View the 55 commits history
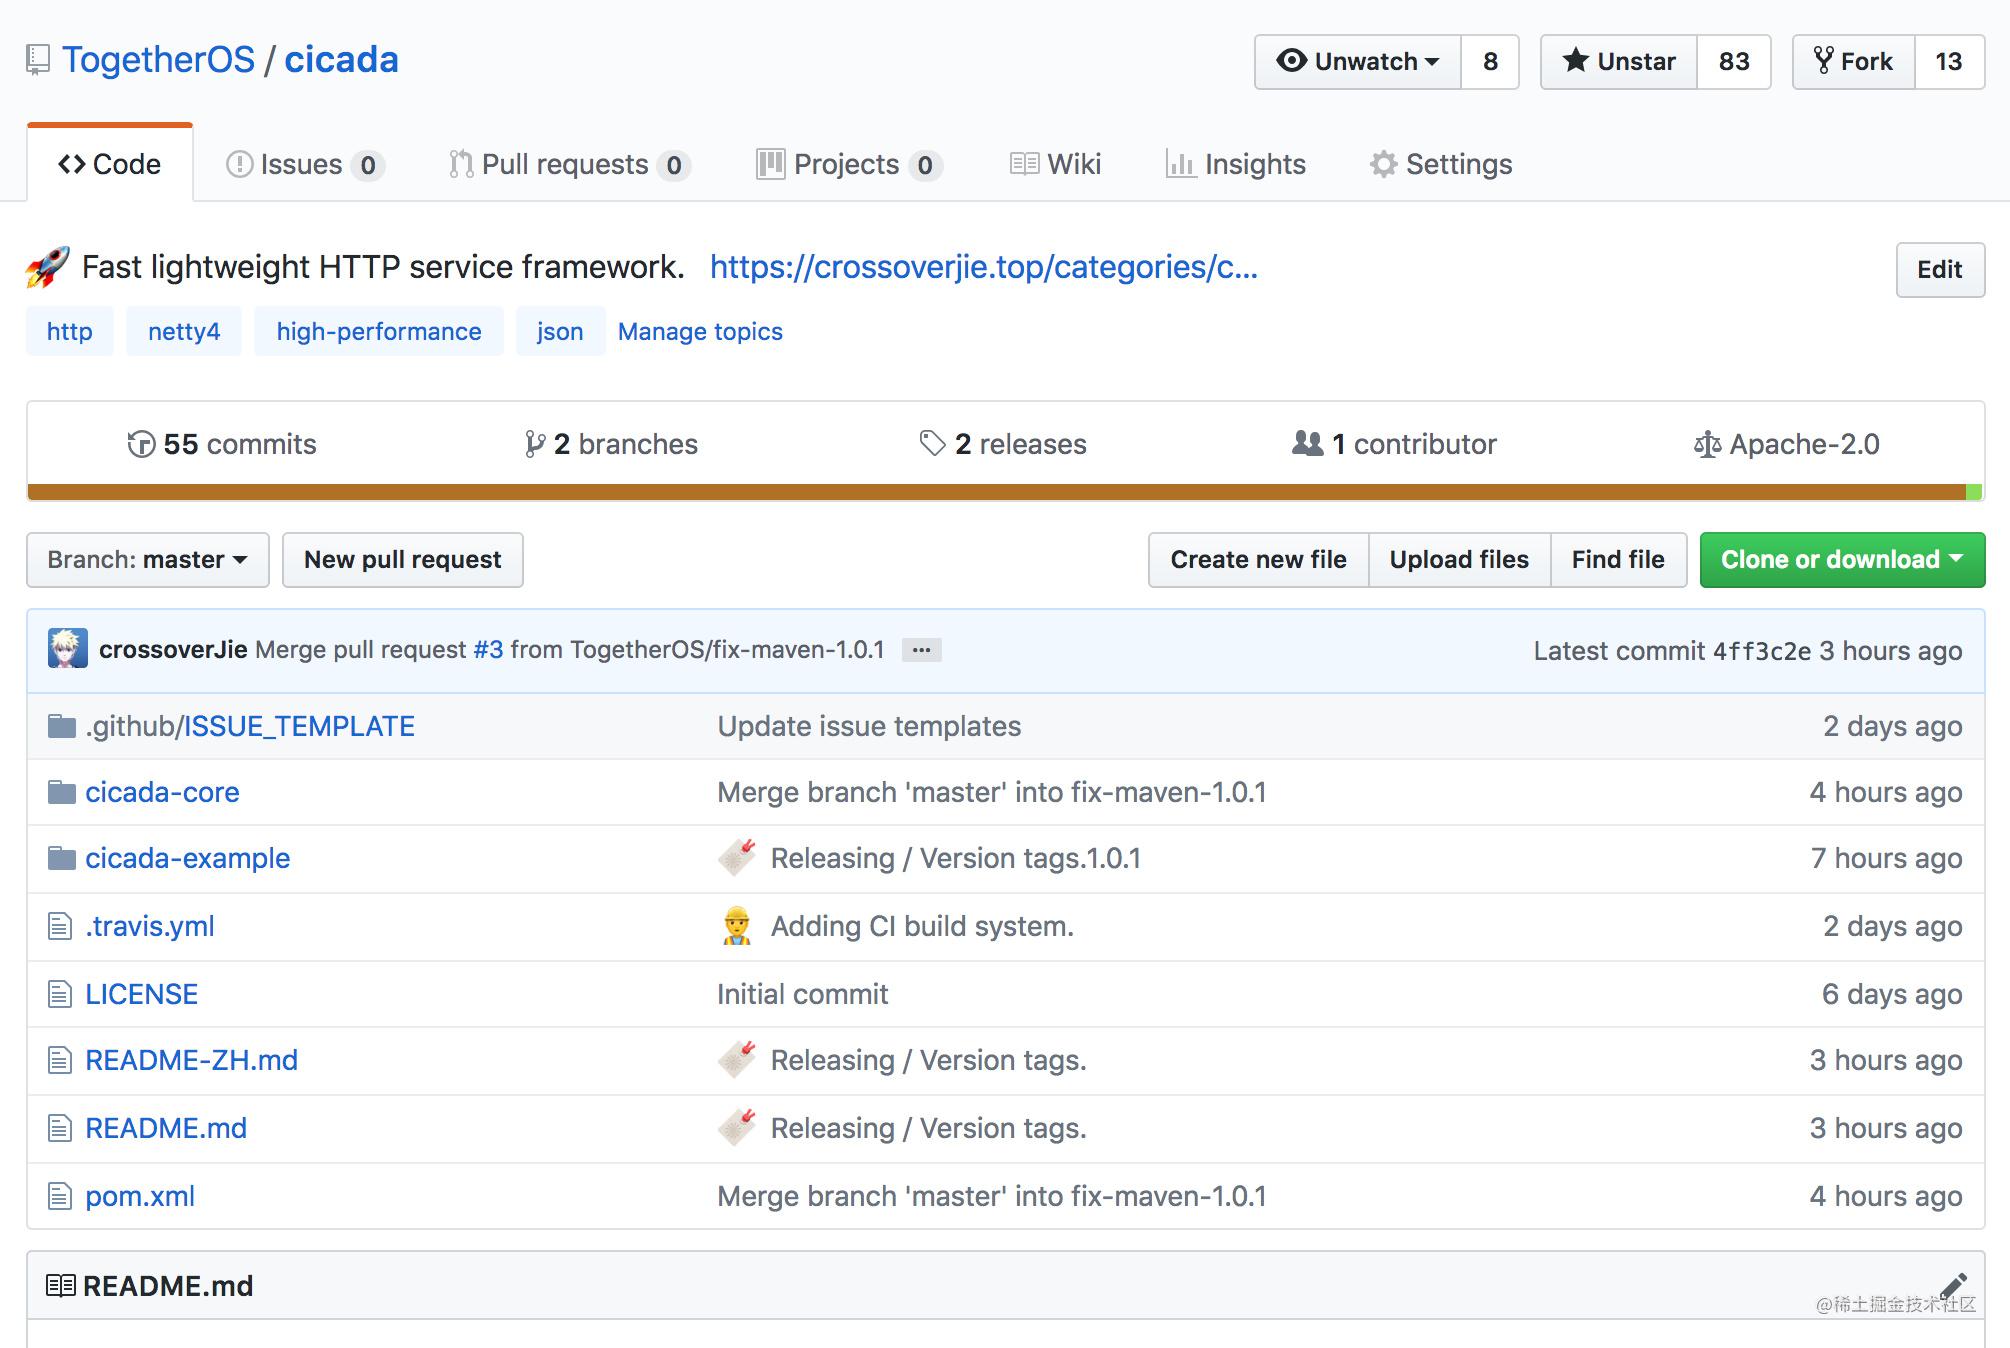 pos(222,444)
